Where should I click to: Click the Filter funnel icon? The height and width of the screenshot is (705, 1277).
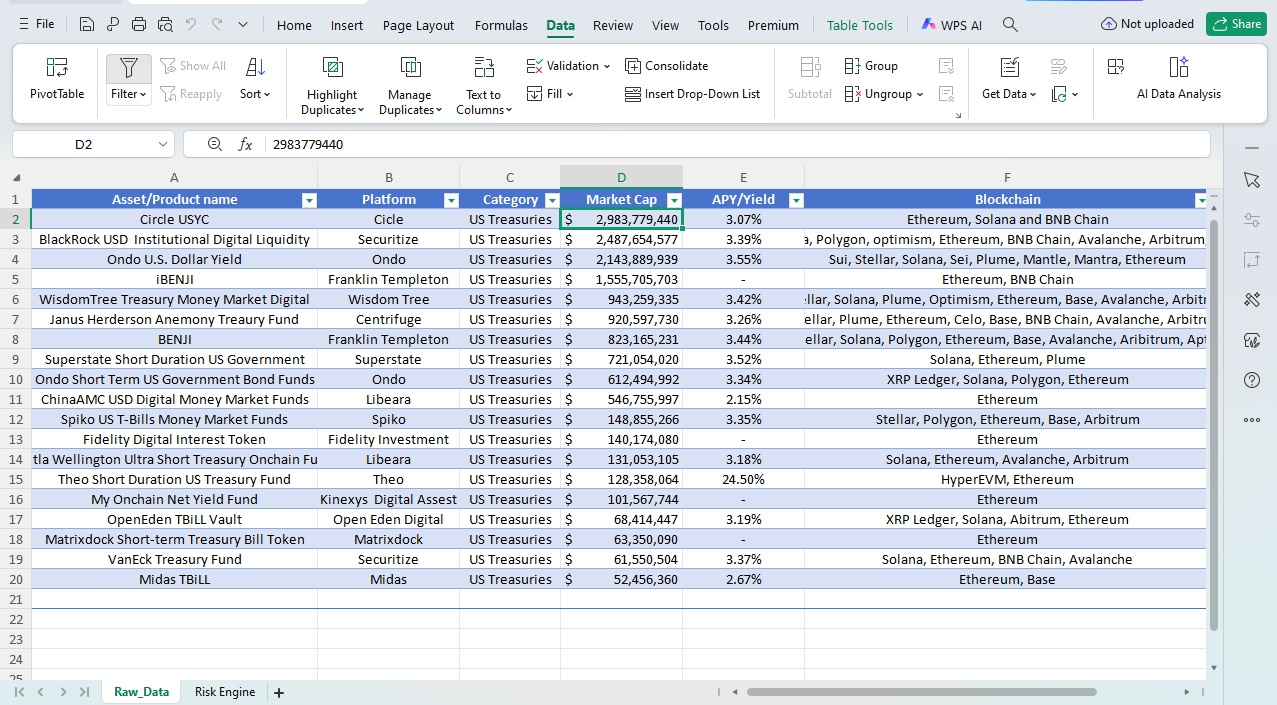[129, 68]
